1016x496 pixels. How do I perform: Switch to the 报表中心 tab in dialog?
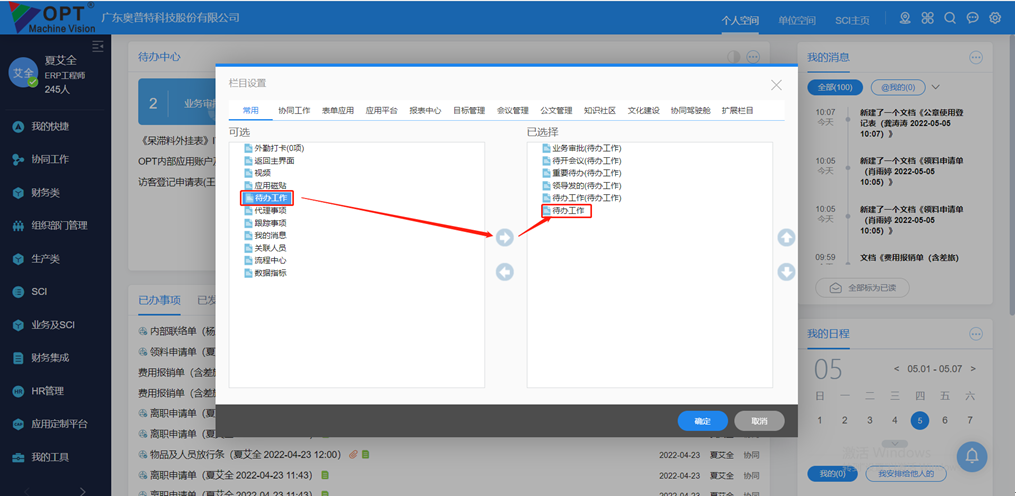pos(425,110)
